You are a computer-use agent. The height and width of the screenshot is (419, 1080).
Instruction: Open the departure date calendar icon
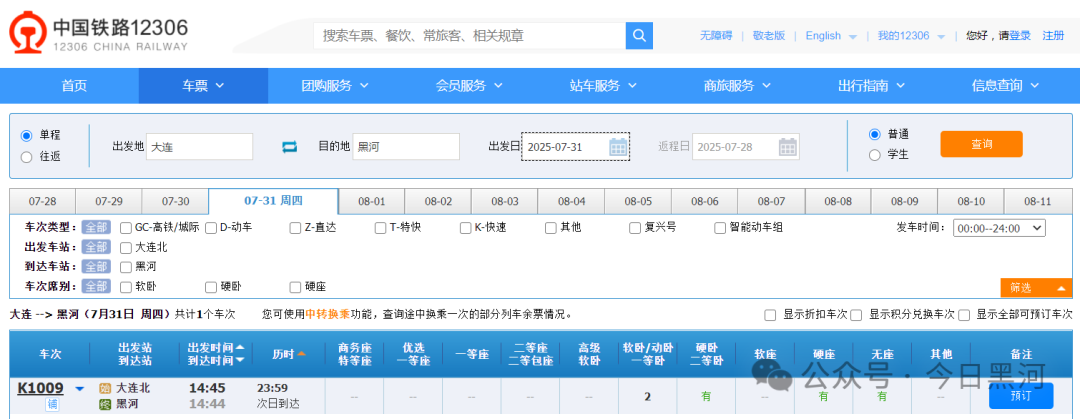619,147
